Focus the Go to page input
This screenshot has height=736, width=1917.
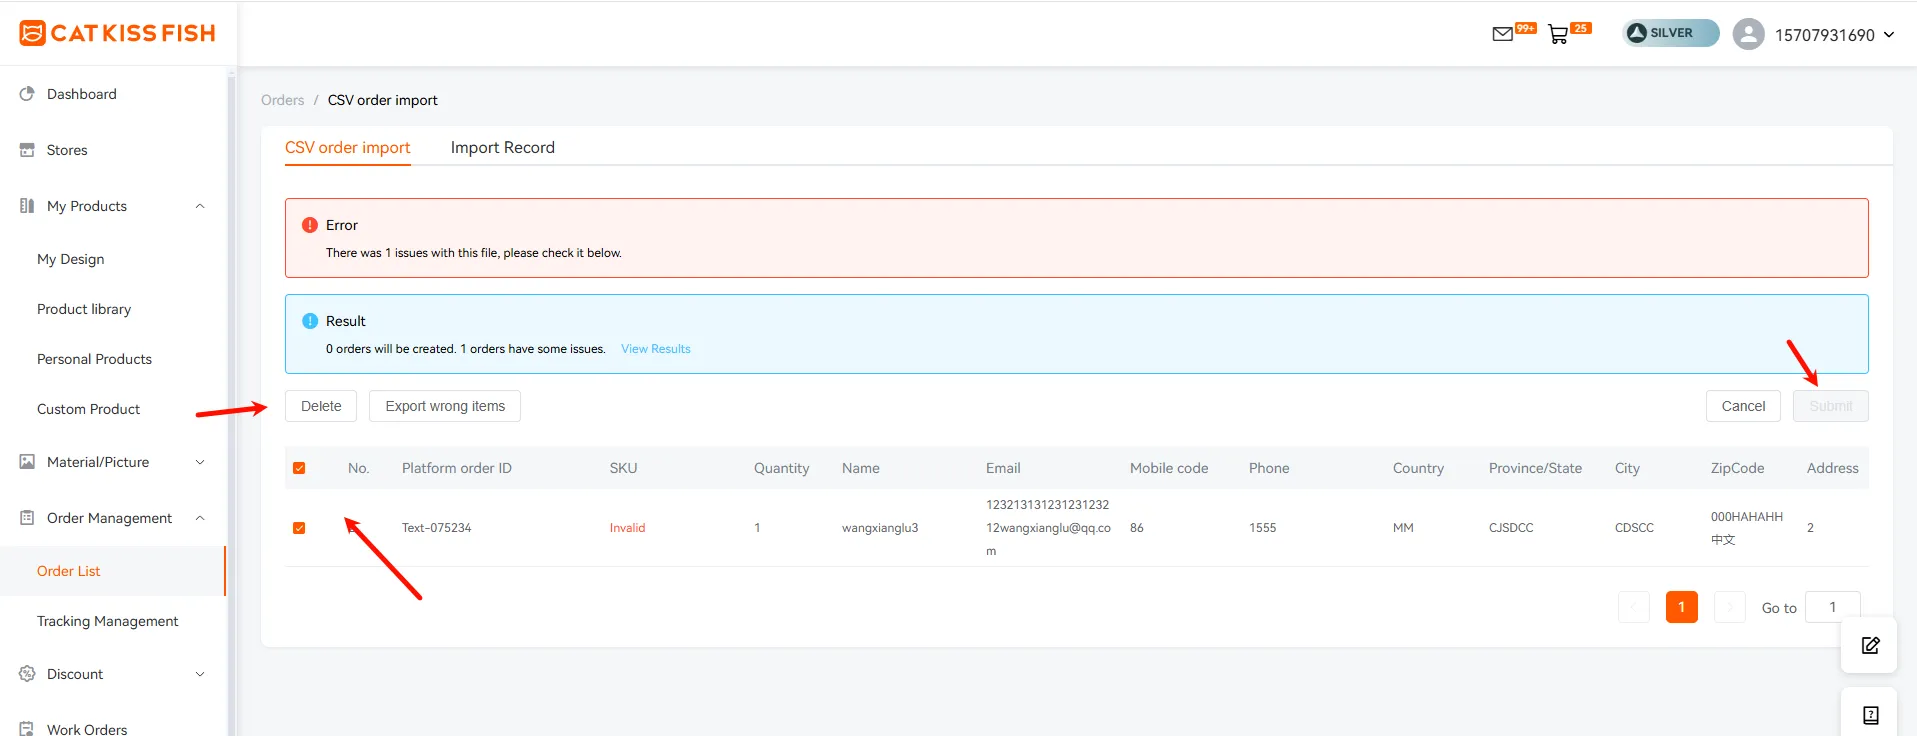pyautogui.click(x=1833, y=607)
